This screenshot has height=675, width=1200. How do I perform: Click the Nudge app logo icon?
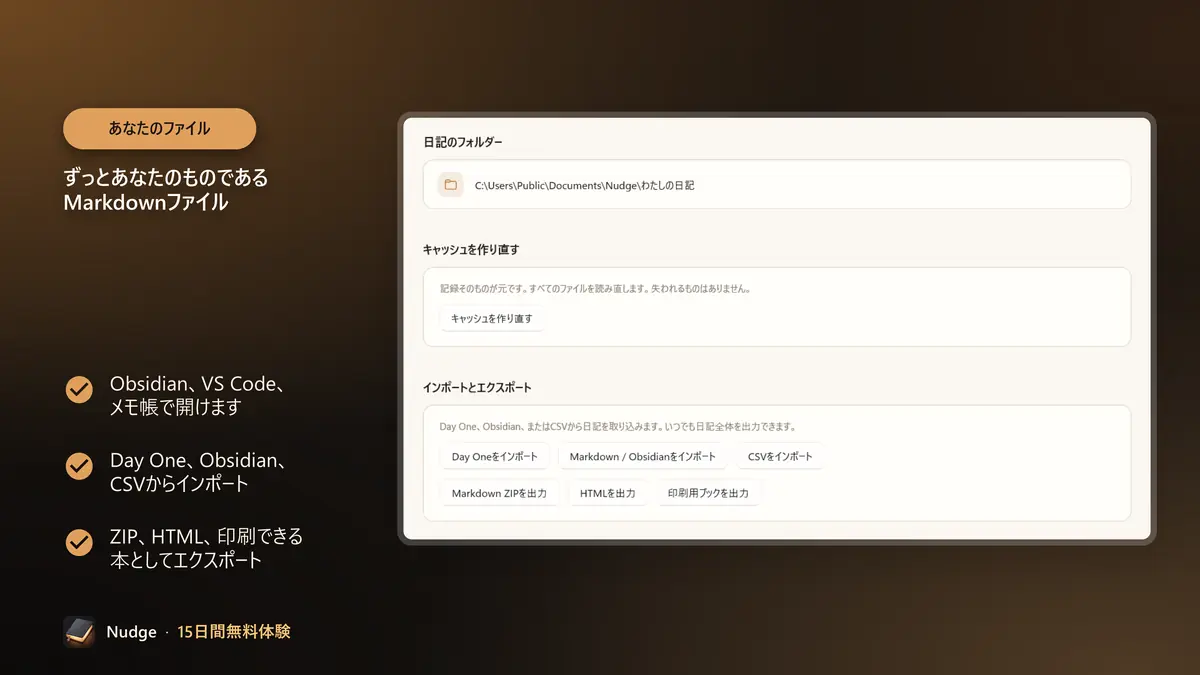point(79,632)
